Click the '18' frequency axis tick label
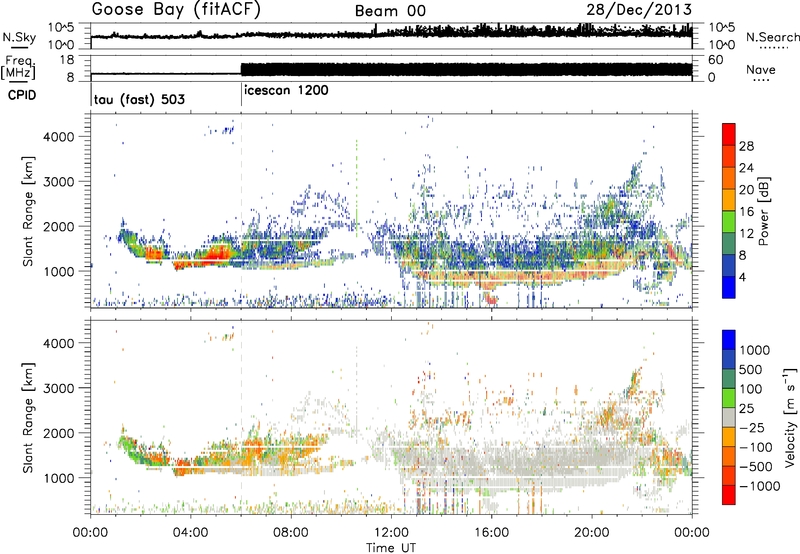 pyautogui.click(x=67, y=60)
